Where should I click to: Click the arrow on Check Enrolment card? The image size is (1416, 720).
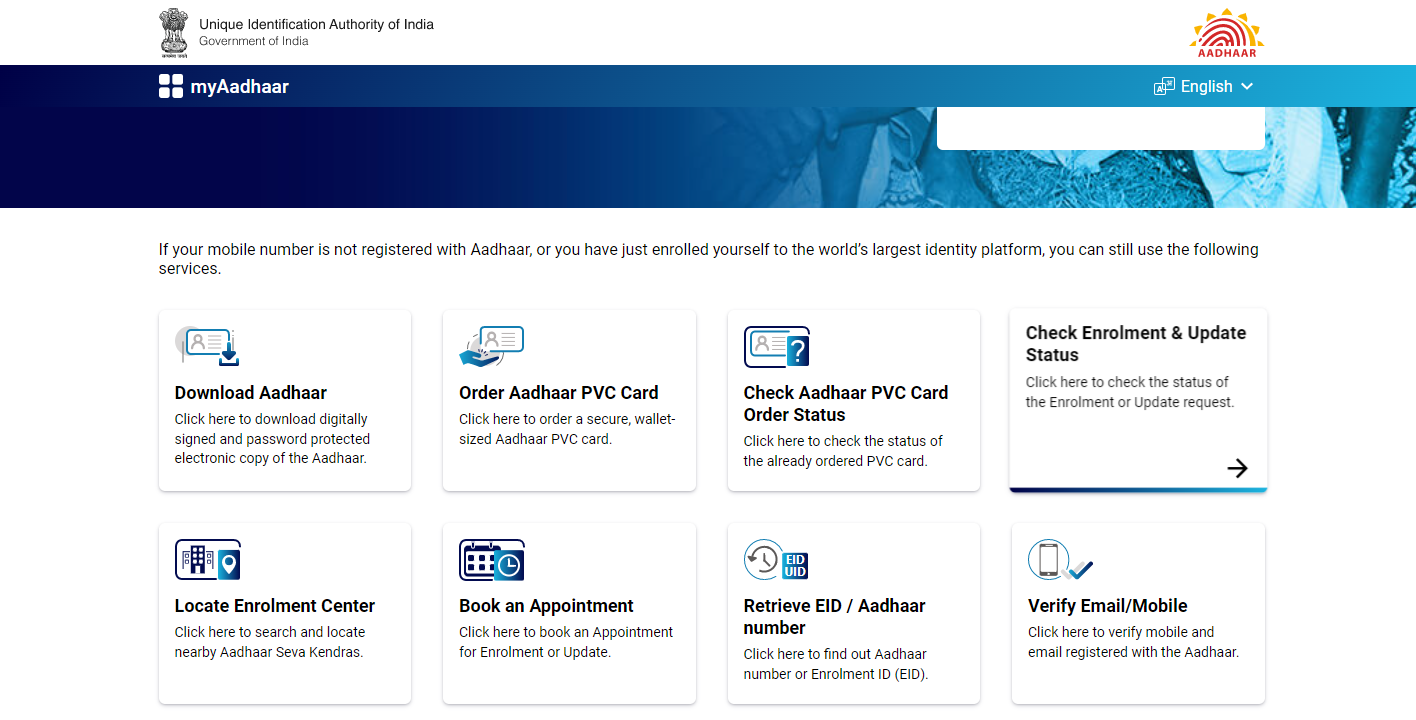tap(1237, 468)
